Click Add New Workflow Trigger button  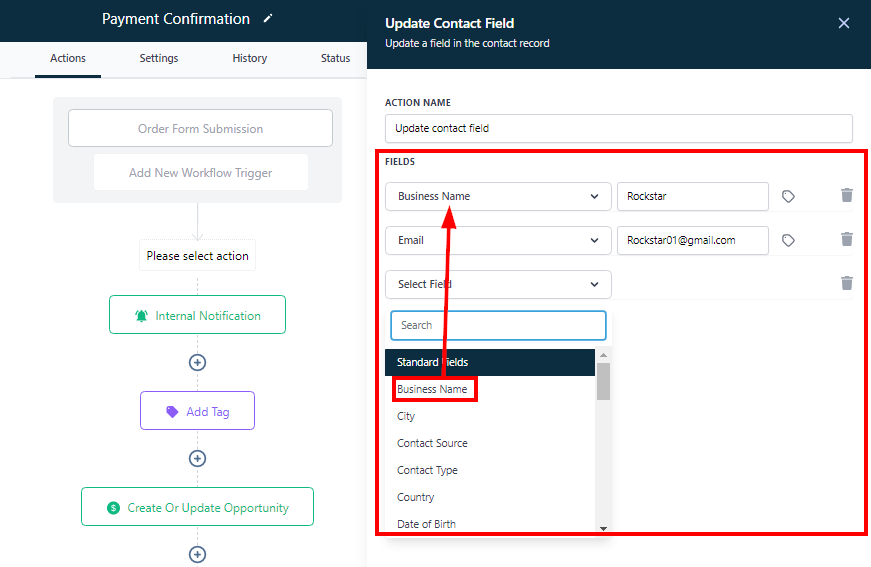click(200, 173)
